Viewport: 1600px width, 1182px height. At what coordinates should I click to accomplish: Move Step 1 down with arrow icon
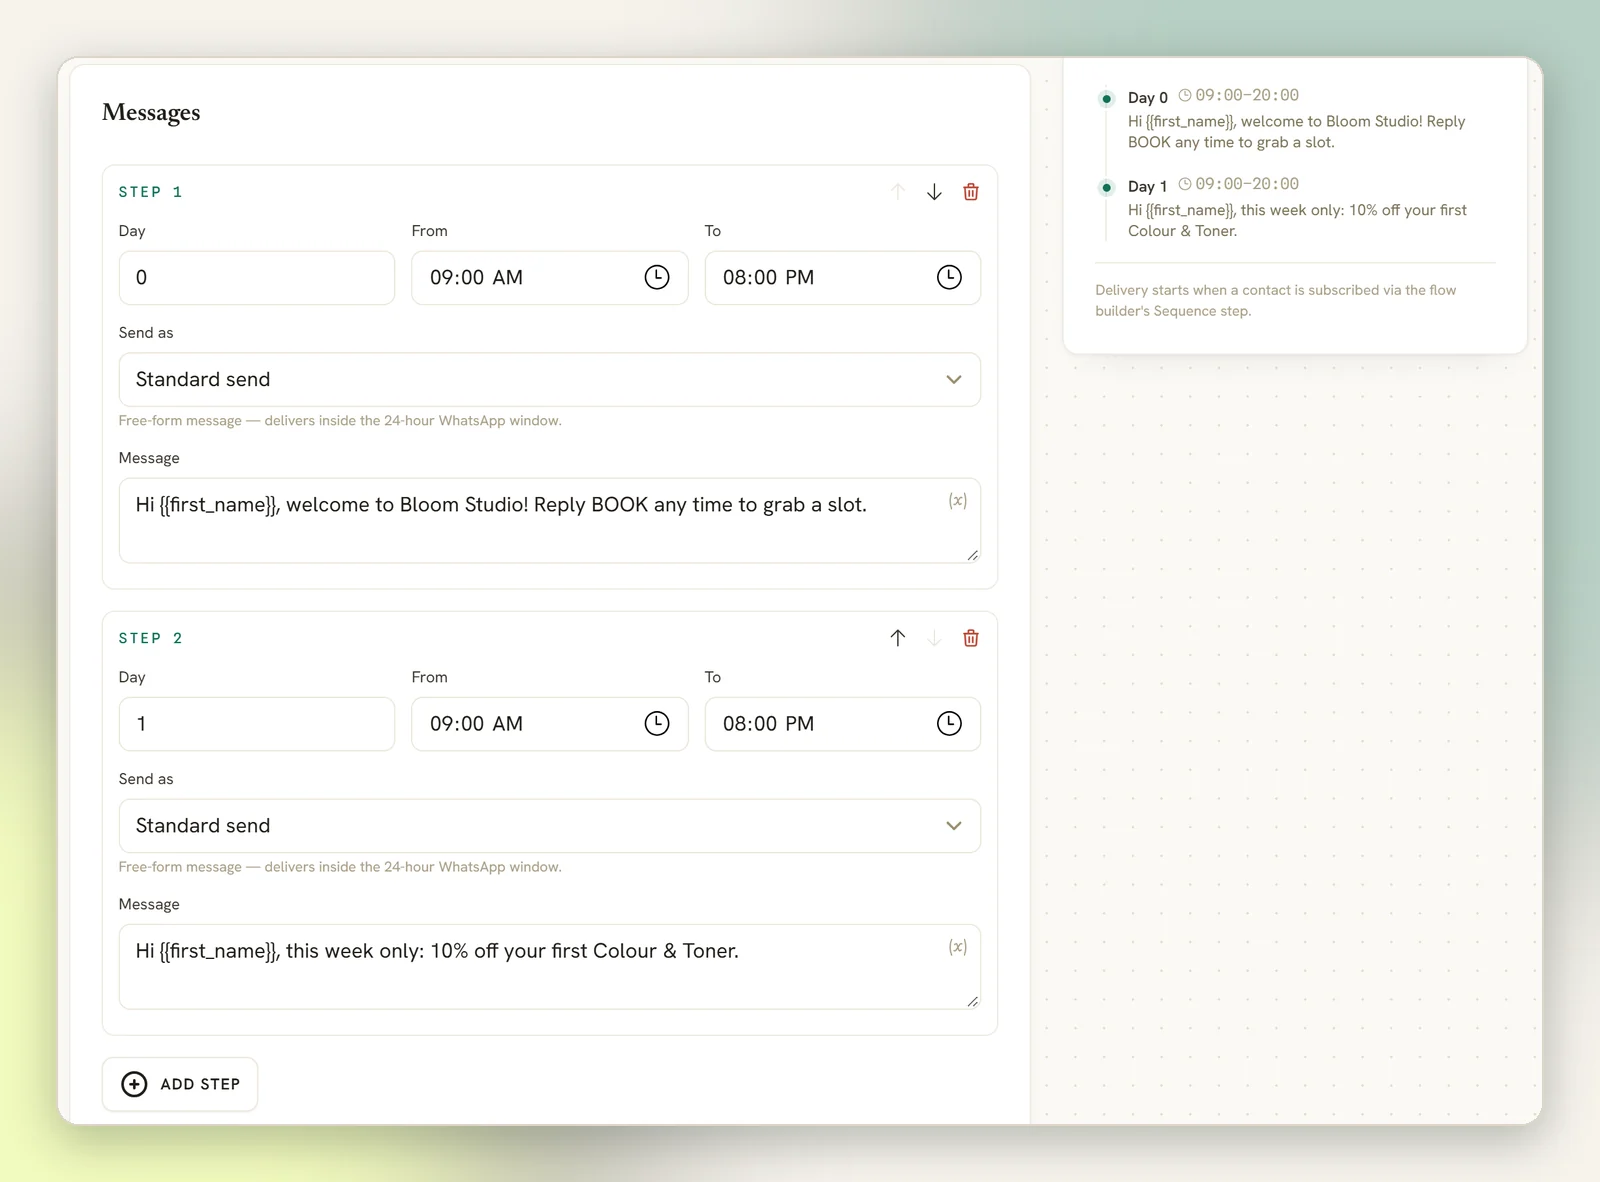coord(934,192)
